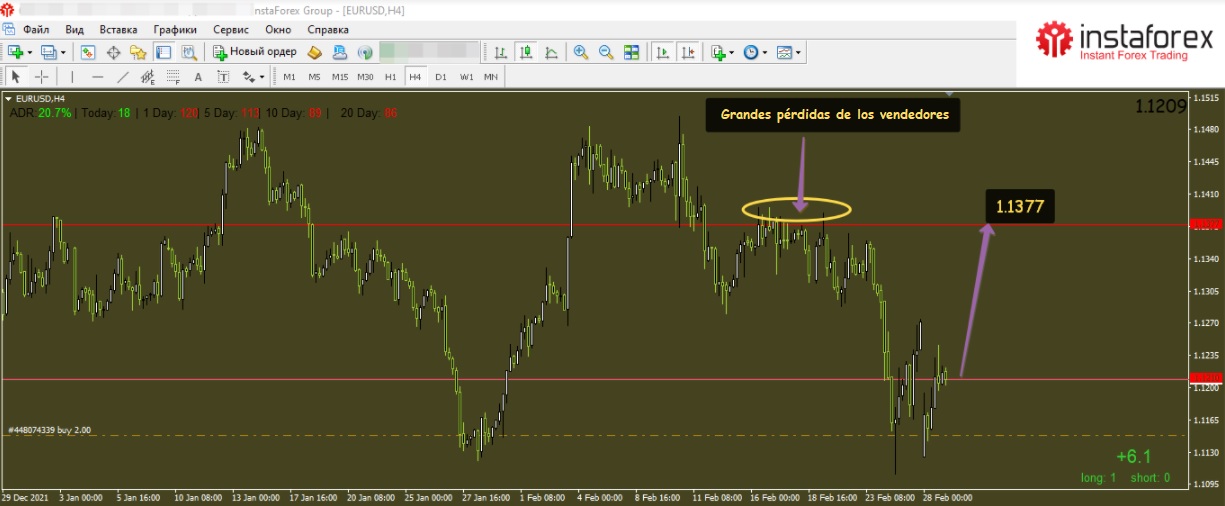Viewport: 1225px width, 506px height.
Task: Click the ADR 20.7% indicator text
Action: pyautogui.click(x=40, y=113)
